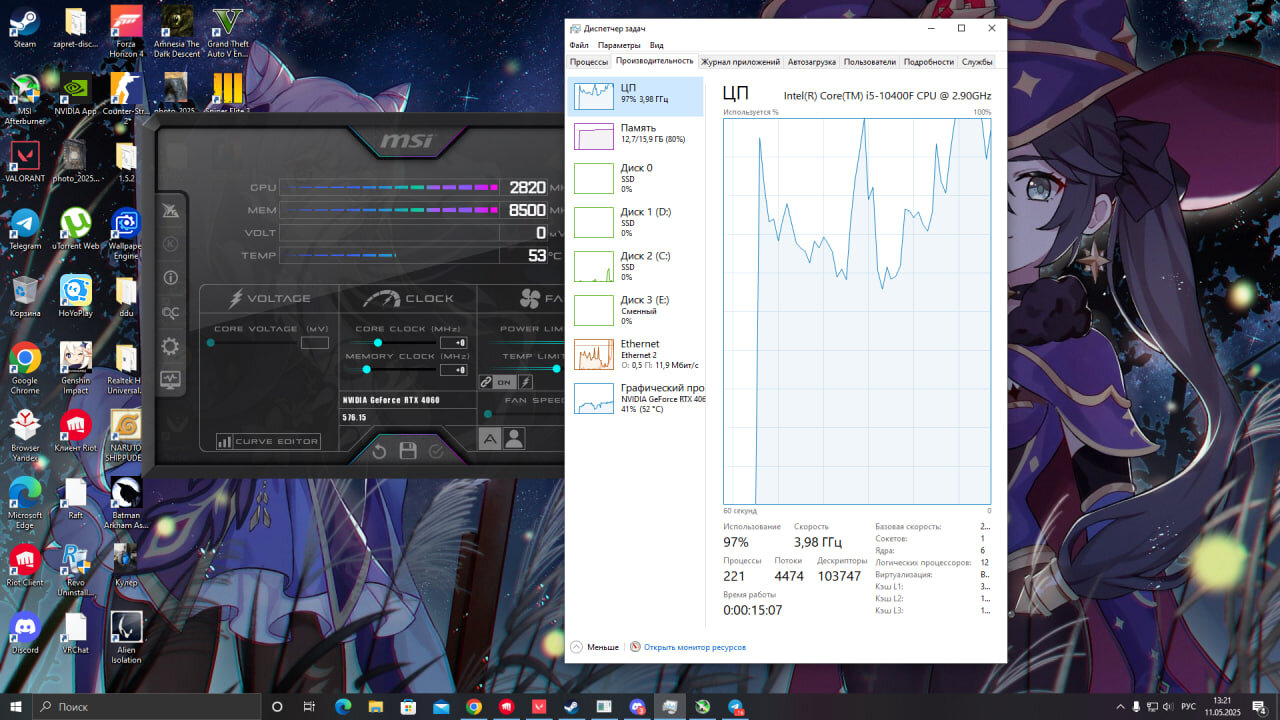Screen dimensions: 1280x720
Task: Select the Память item in performance list
Action: pyautogui.click(x=636, y=134)
